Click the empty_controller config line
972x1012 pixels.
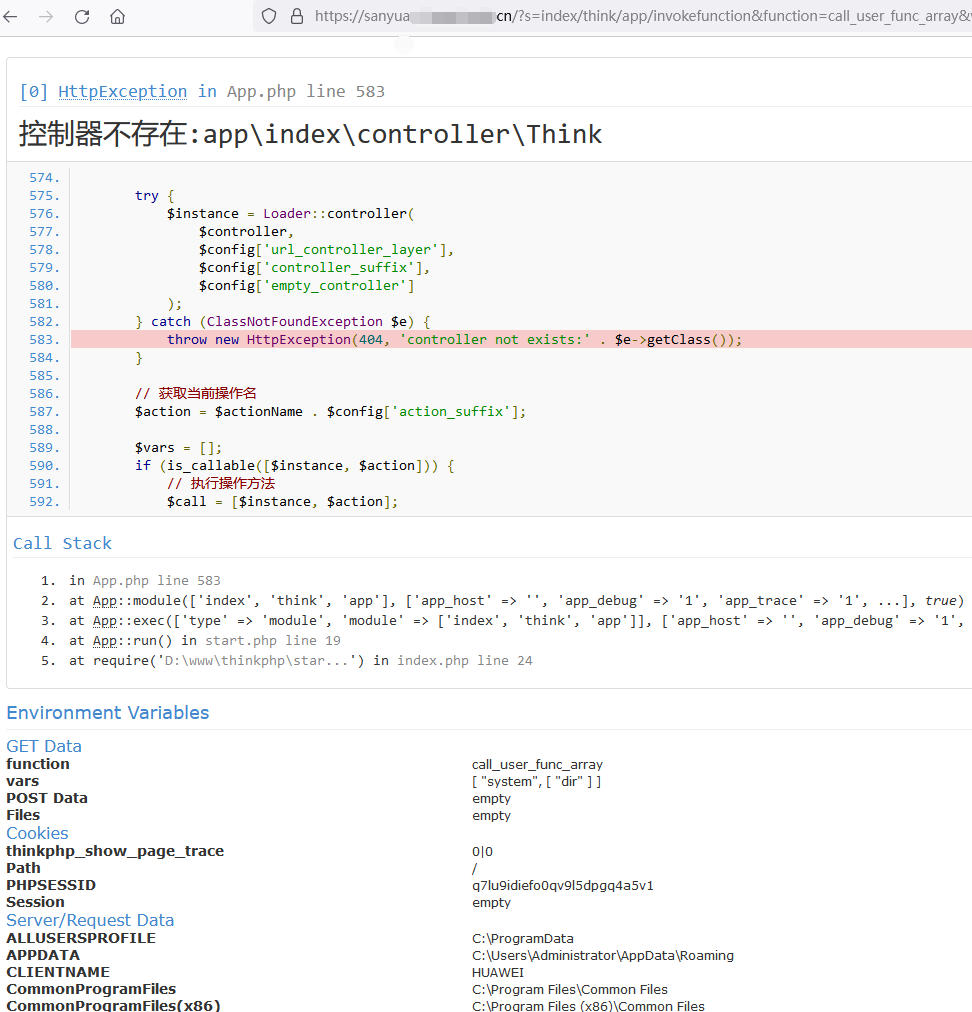(x=307, y=286)
